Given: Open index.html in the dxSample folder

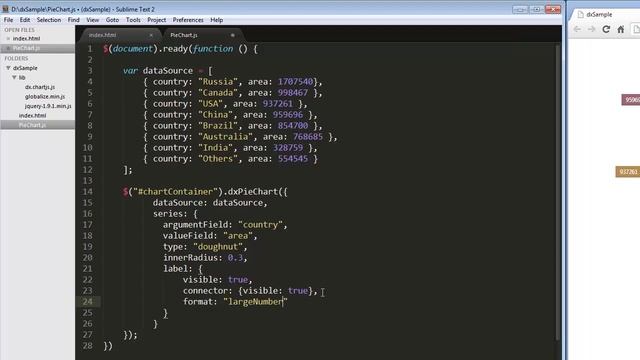Looking at the screenshot, I should pyautogui.click(x=32, y=116).
